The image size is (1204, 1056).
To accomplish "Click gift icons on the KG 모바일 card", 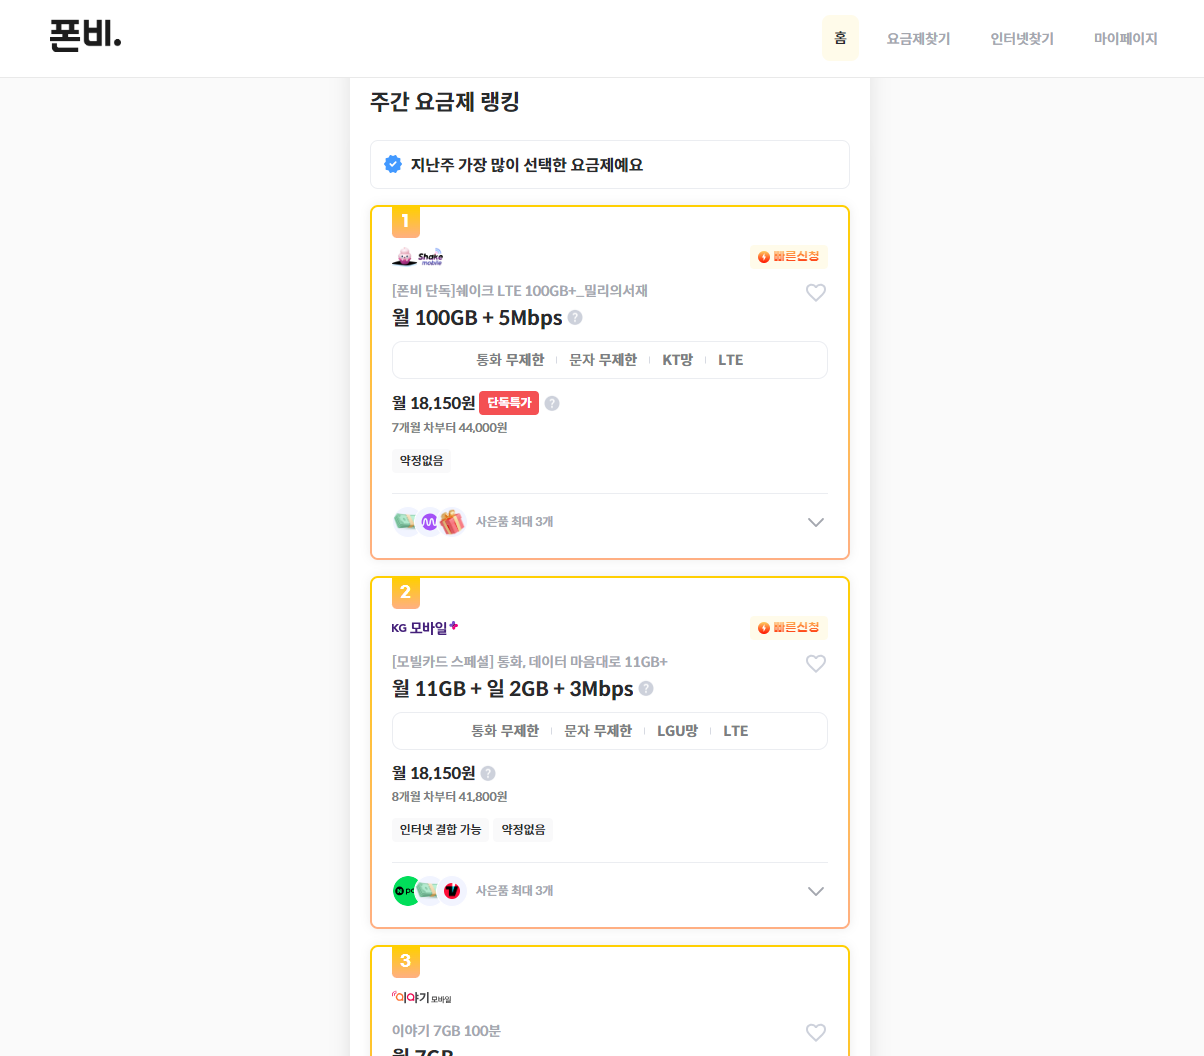I will tap(429, 891).
